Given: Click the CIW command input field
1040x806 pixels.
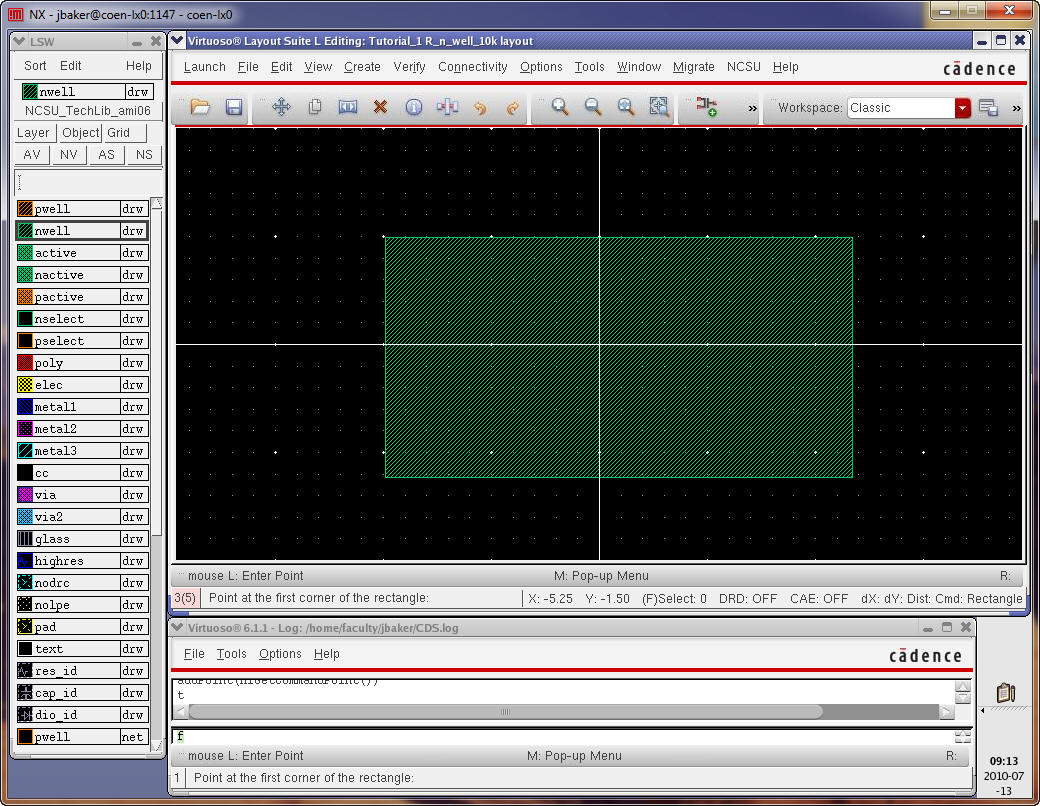Looking at the screenshot, I should [x=560, y=736].
